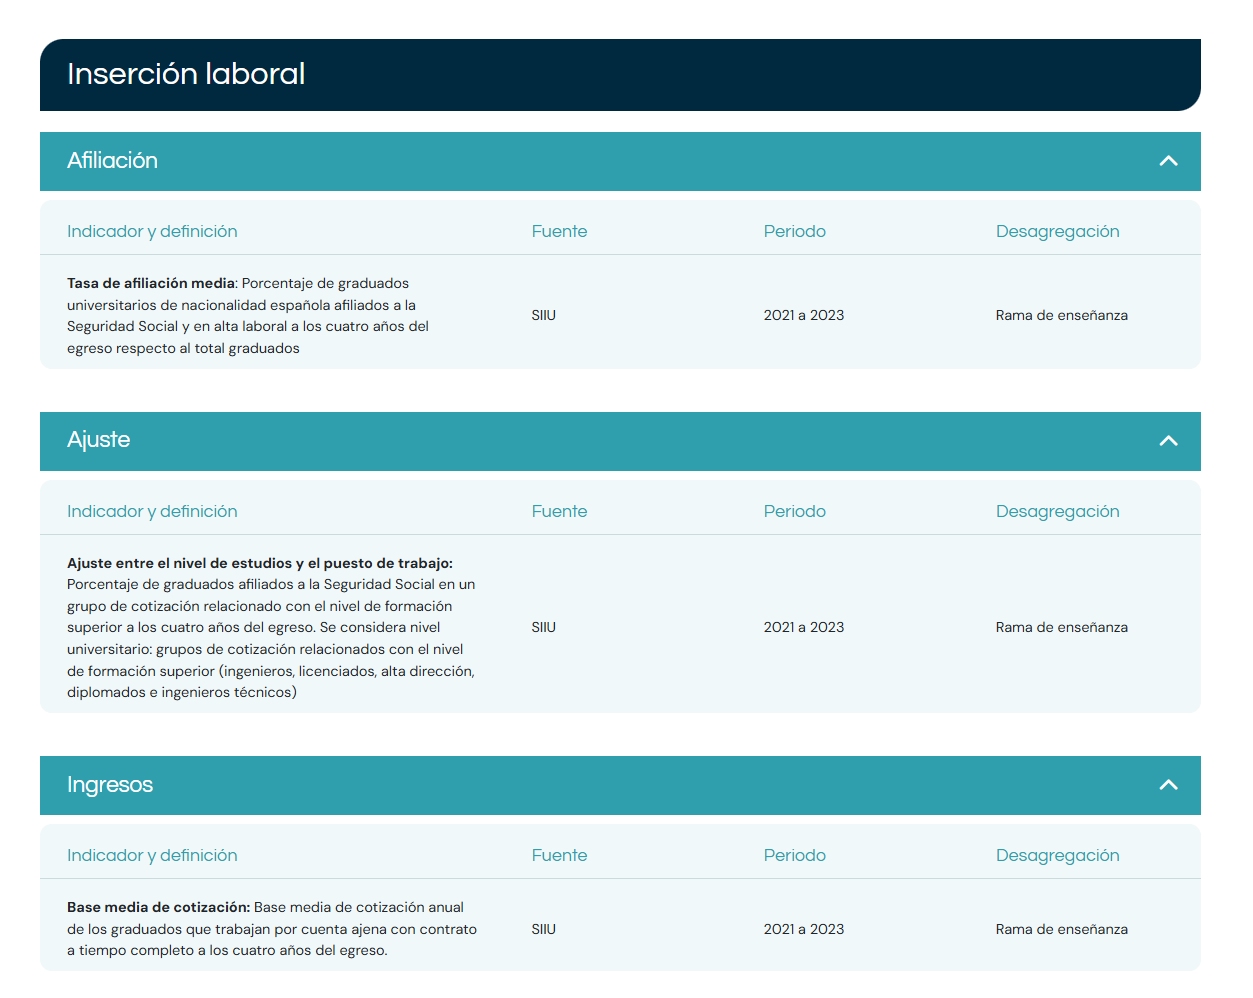Click the SIIU source in the Ingresos row
1253x998 pixels.
(x=543, y=929)
